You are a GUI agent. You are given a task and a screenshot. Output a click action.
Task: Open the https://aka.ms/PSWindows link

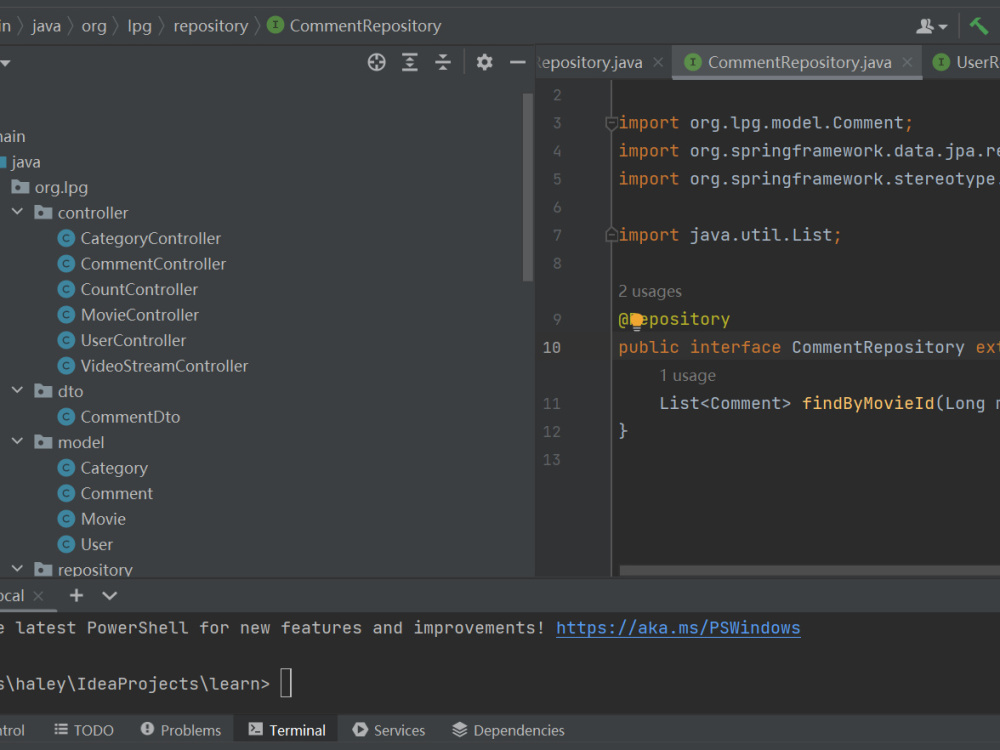pos(678,628)
